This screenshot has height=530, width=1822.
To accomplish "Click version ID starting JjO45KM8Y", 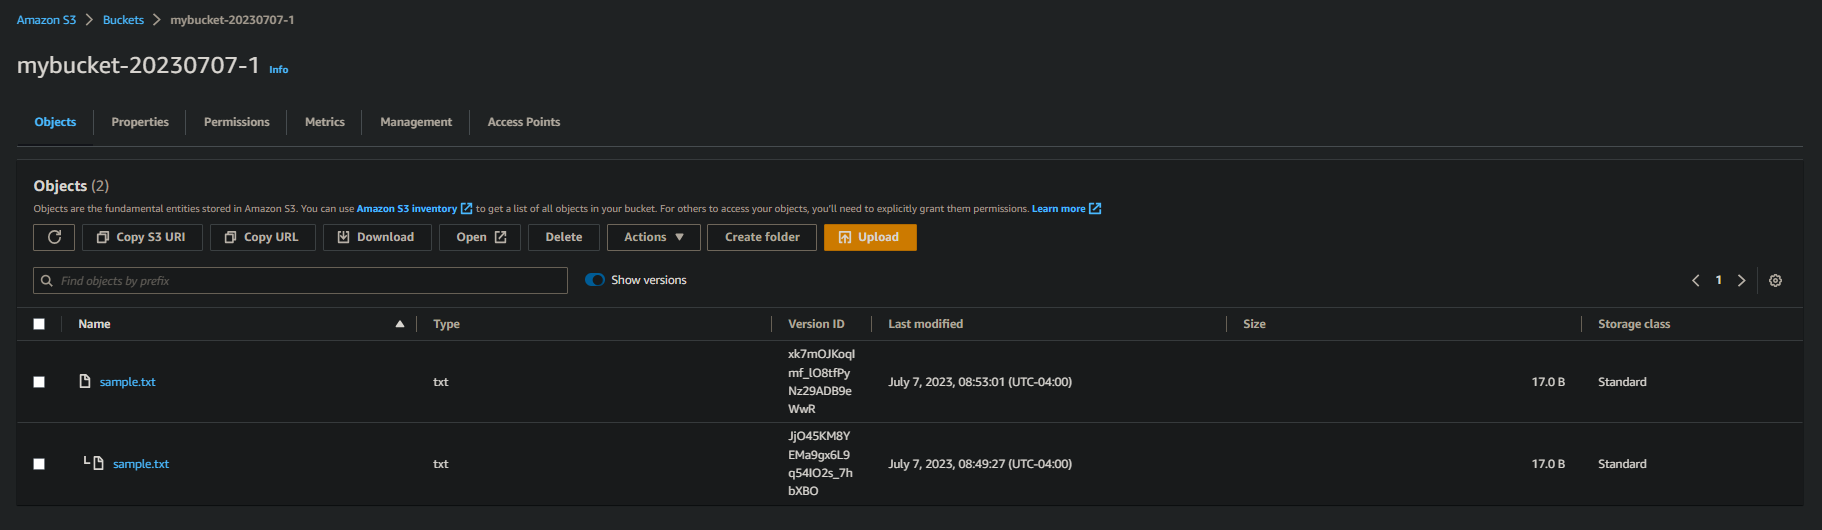I will [820, 463].
